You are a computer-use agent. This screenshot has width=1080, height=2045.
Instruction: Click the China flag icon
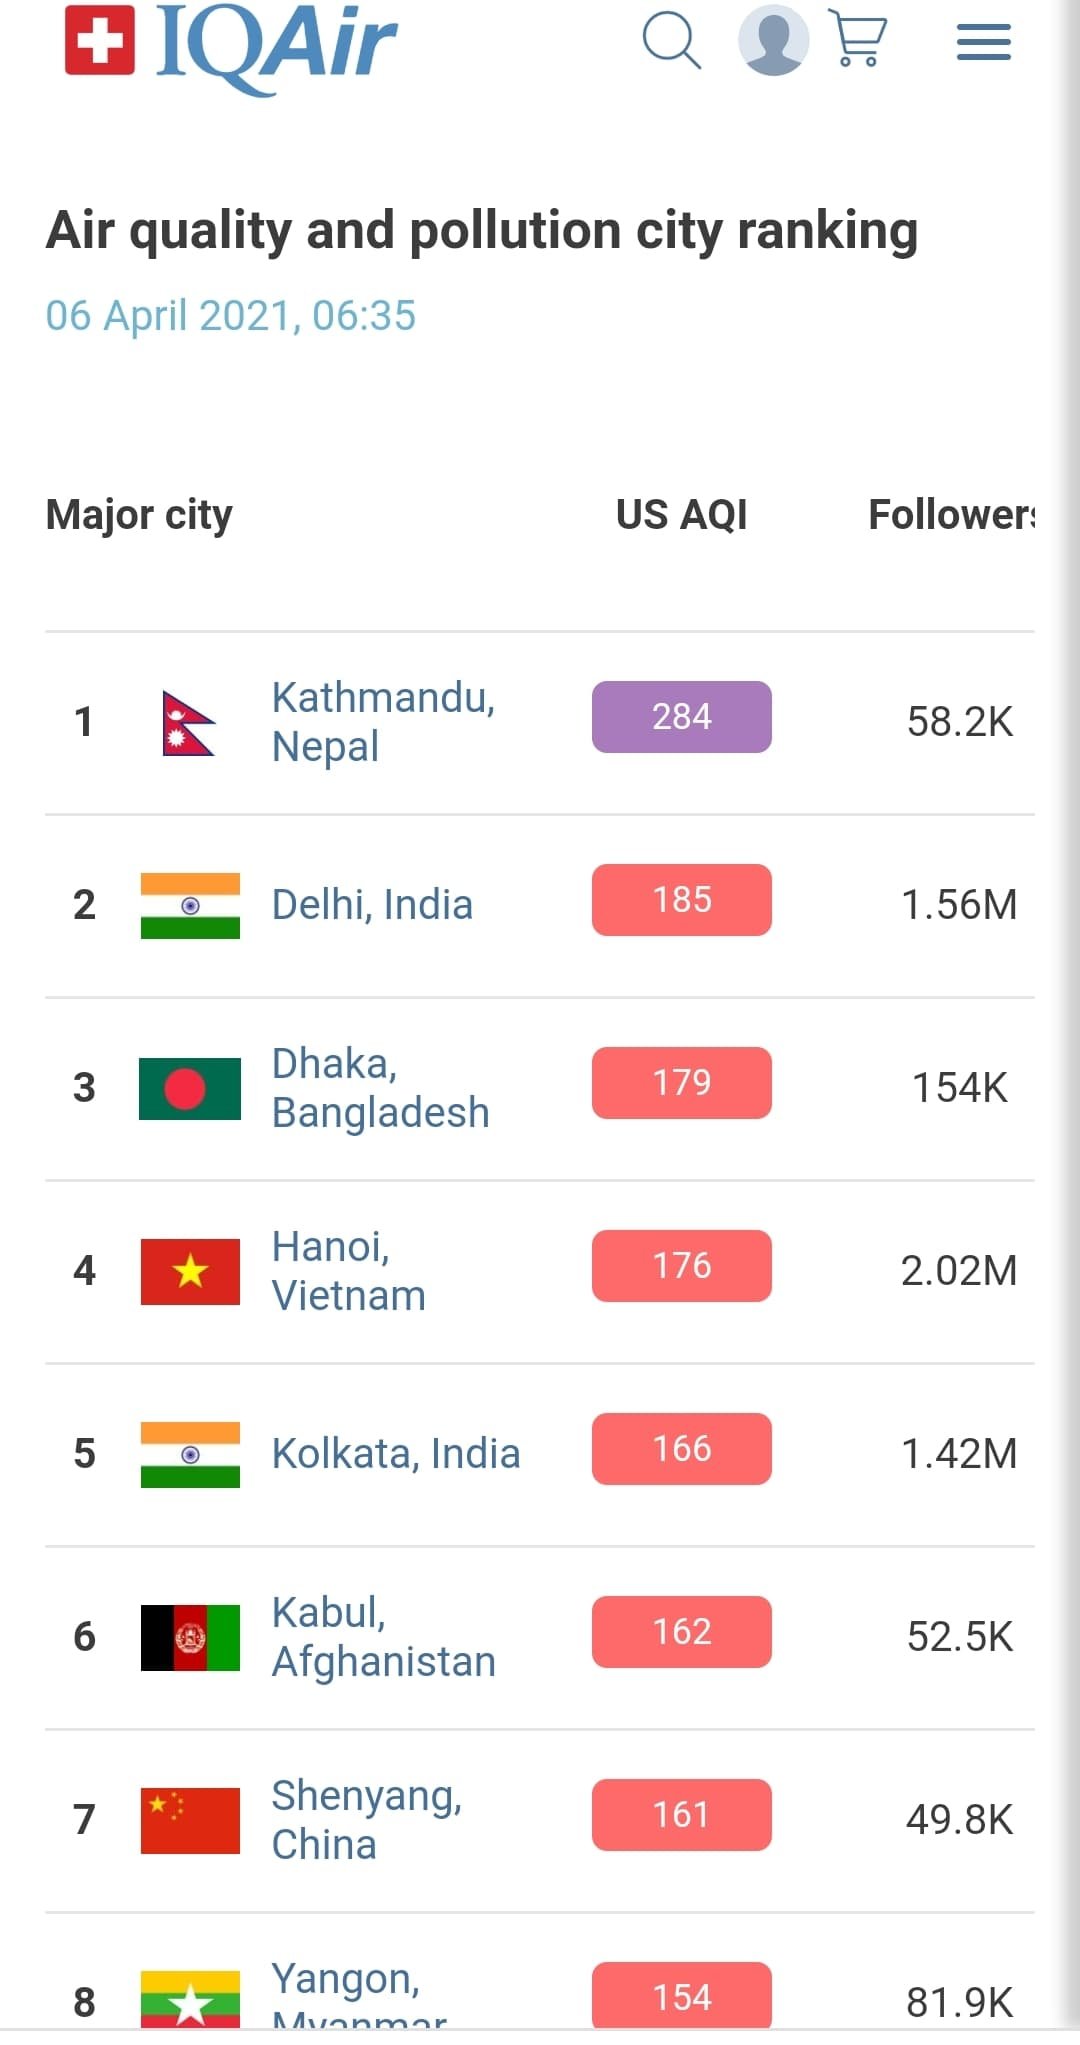pyautogui.click(x=190, y=1820)
